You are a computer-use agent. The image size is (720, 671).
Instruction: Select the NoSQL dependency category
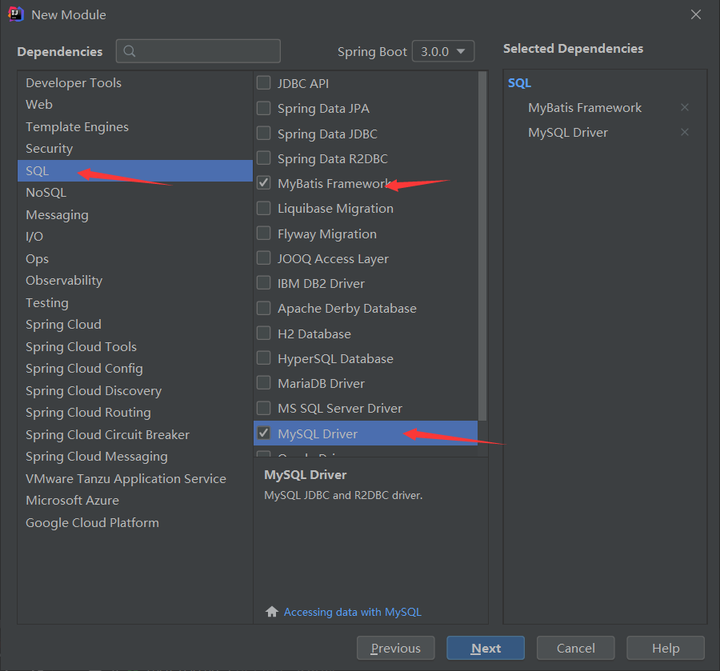[x=46, y=193]
